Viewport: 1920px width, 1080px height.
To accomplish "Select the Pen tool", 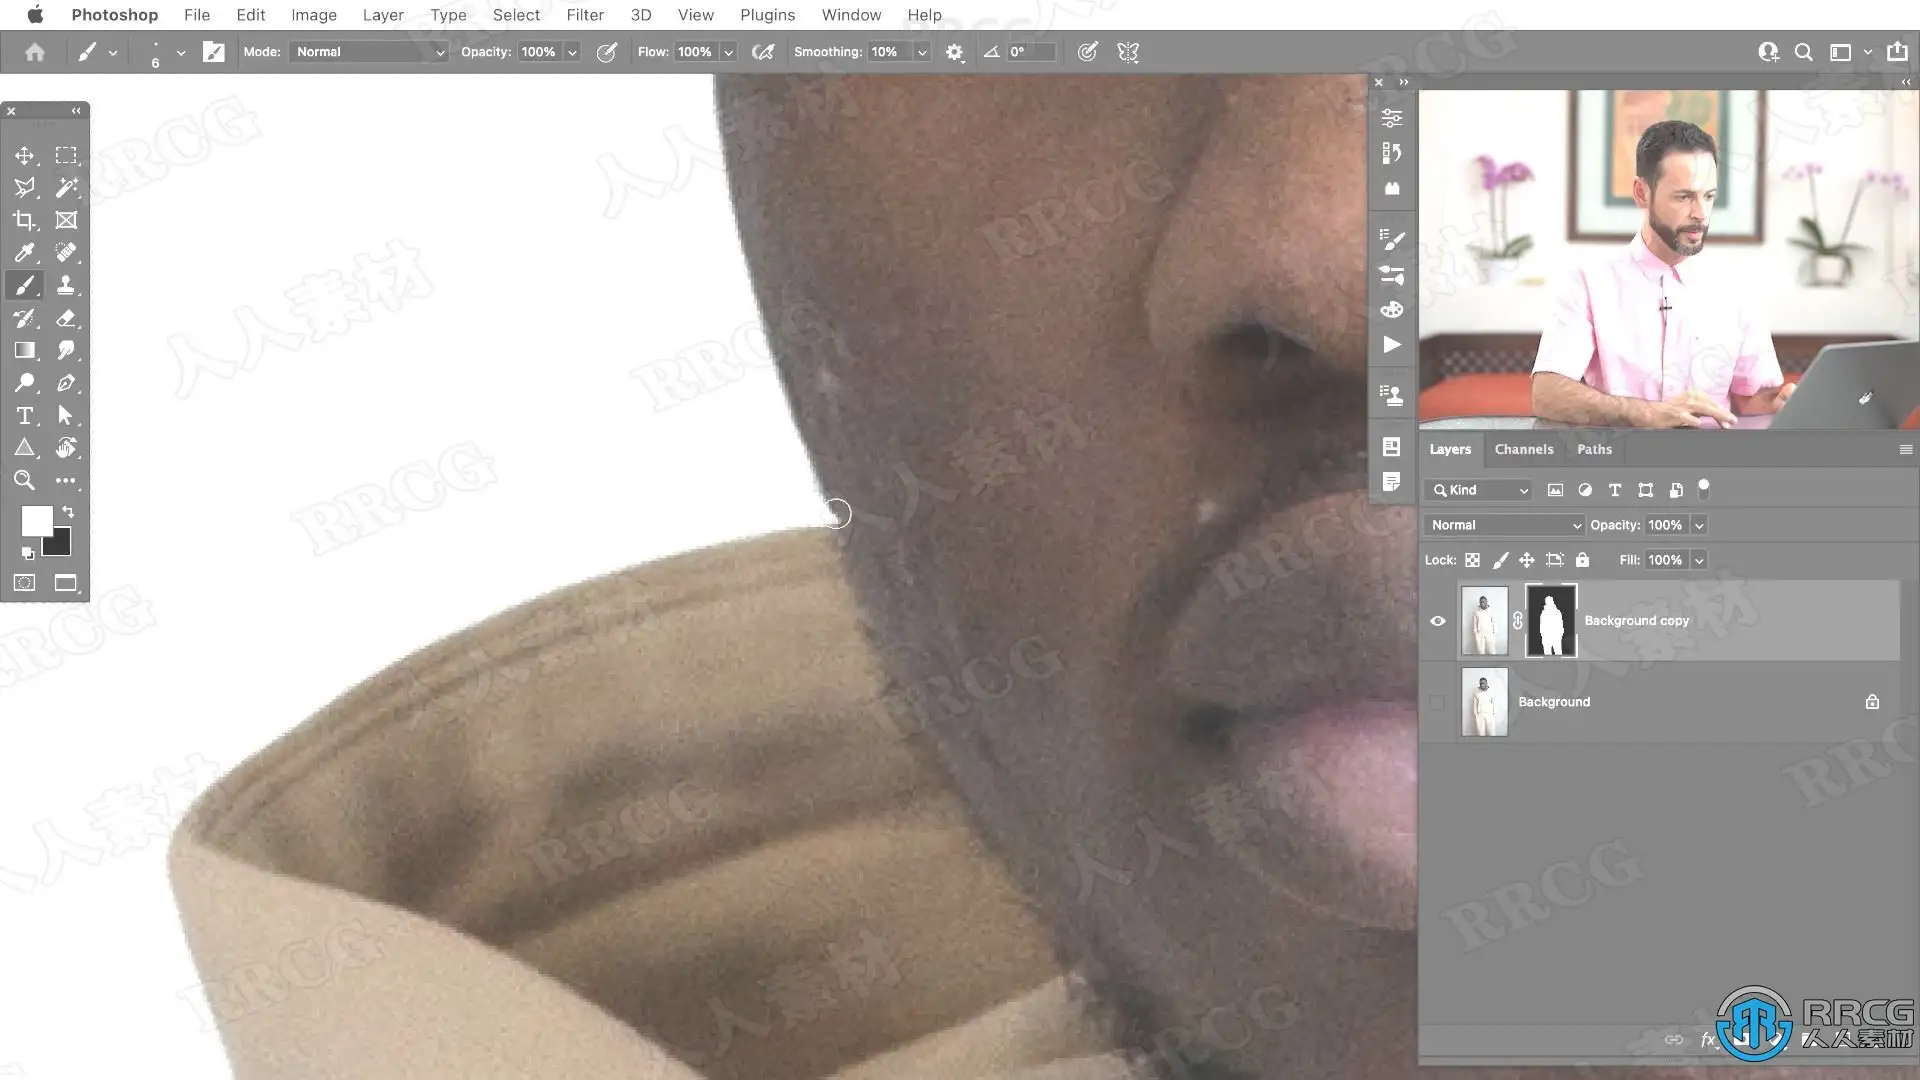I will (66, 383).
